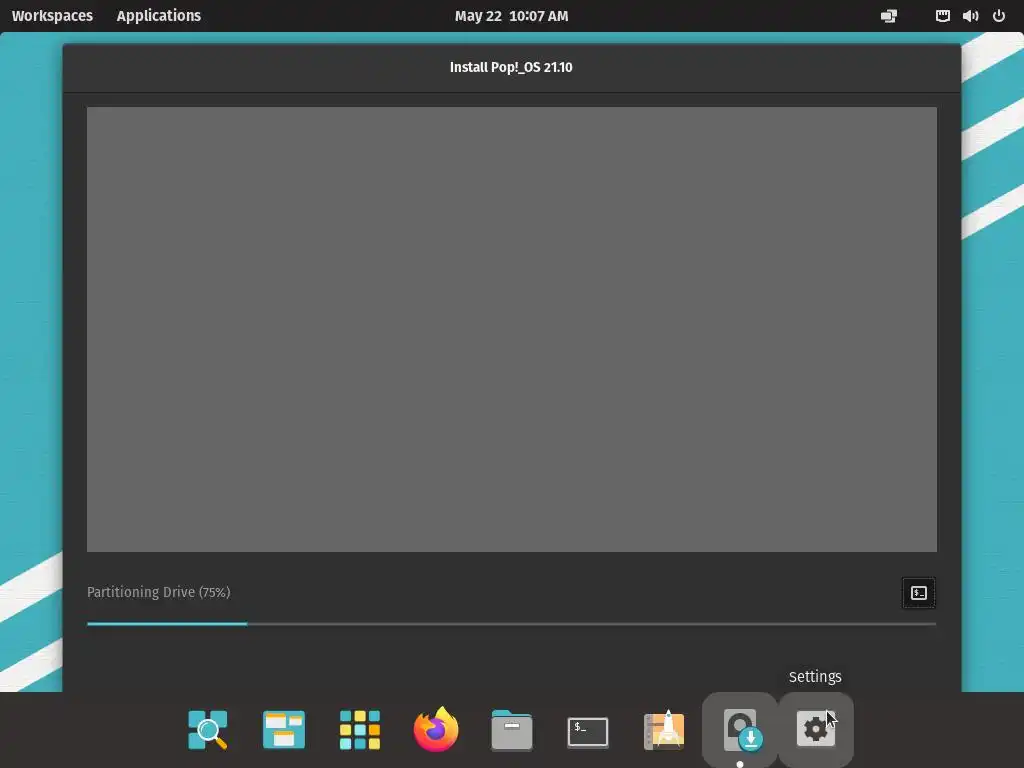Click the Partitioning Drive (75%) status text
This screenshot has height=768, width=1024.
click(x=159, y=592)
